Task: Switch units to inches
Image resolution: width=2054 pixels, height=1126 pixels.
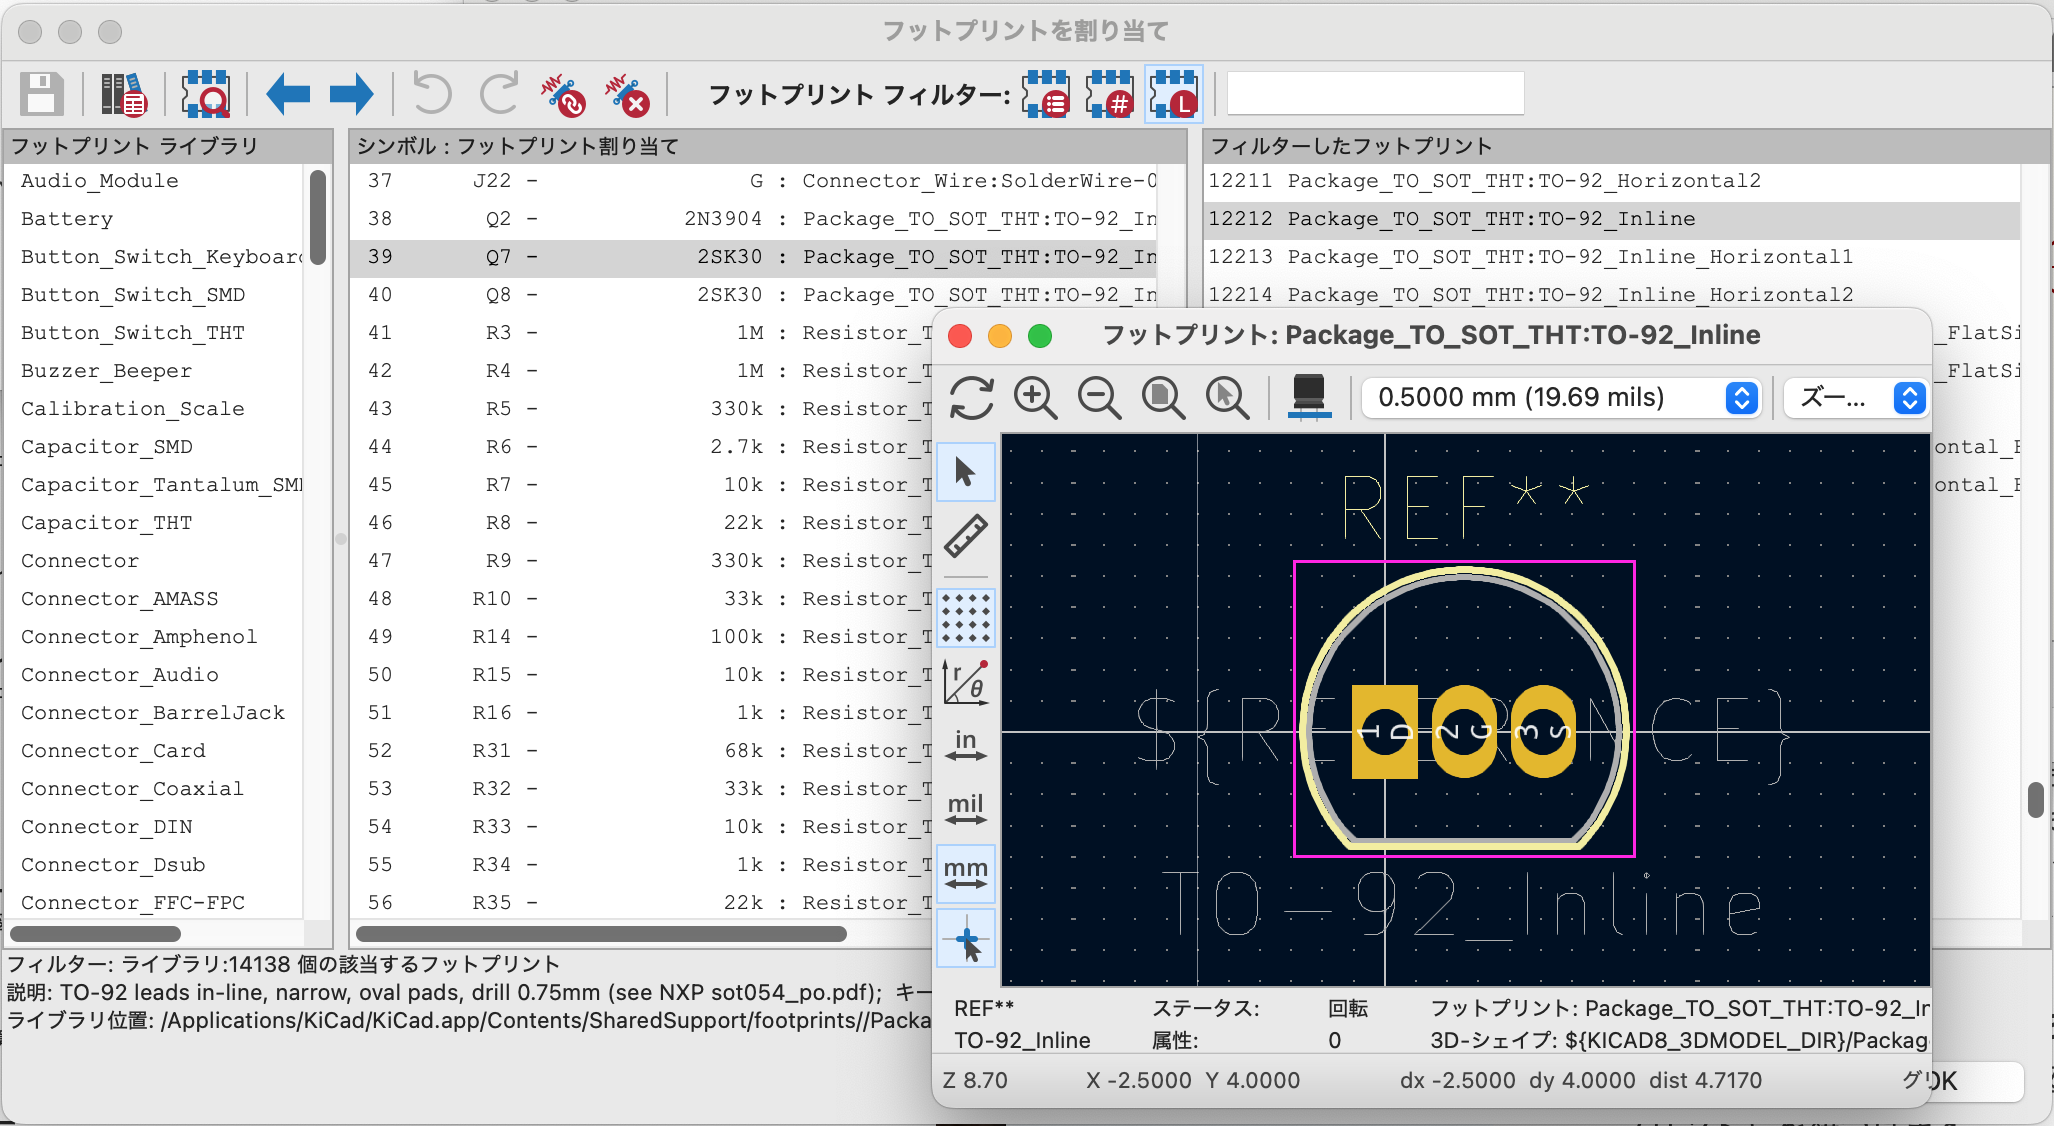Action: pos(966,746)
